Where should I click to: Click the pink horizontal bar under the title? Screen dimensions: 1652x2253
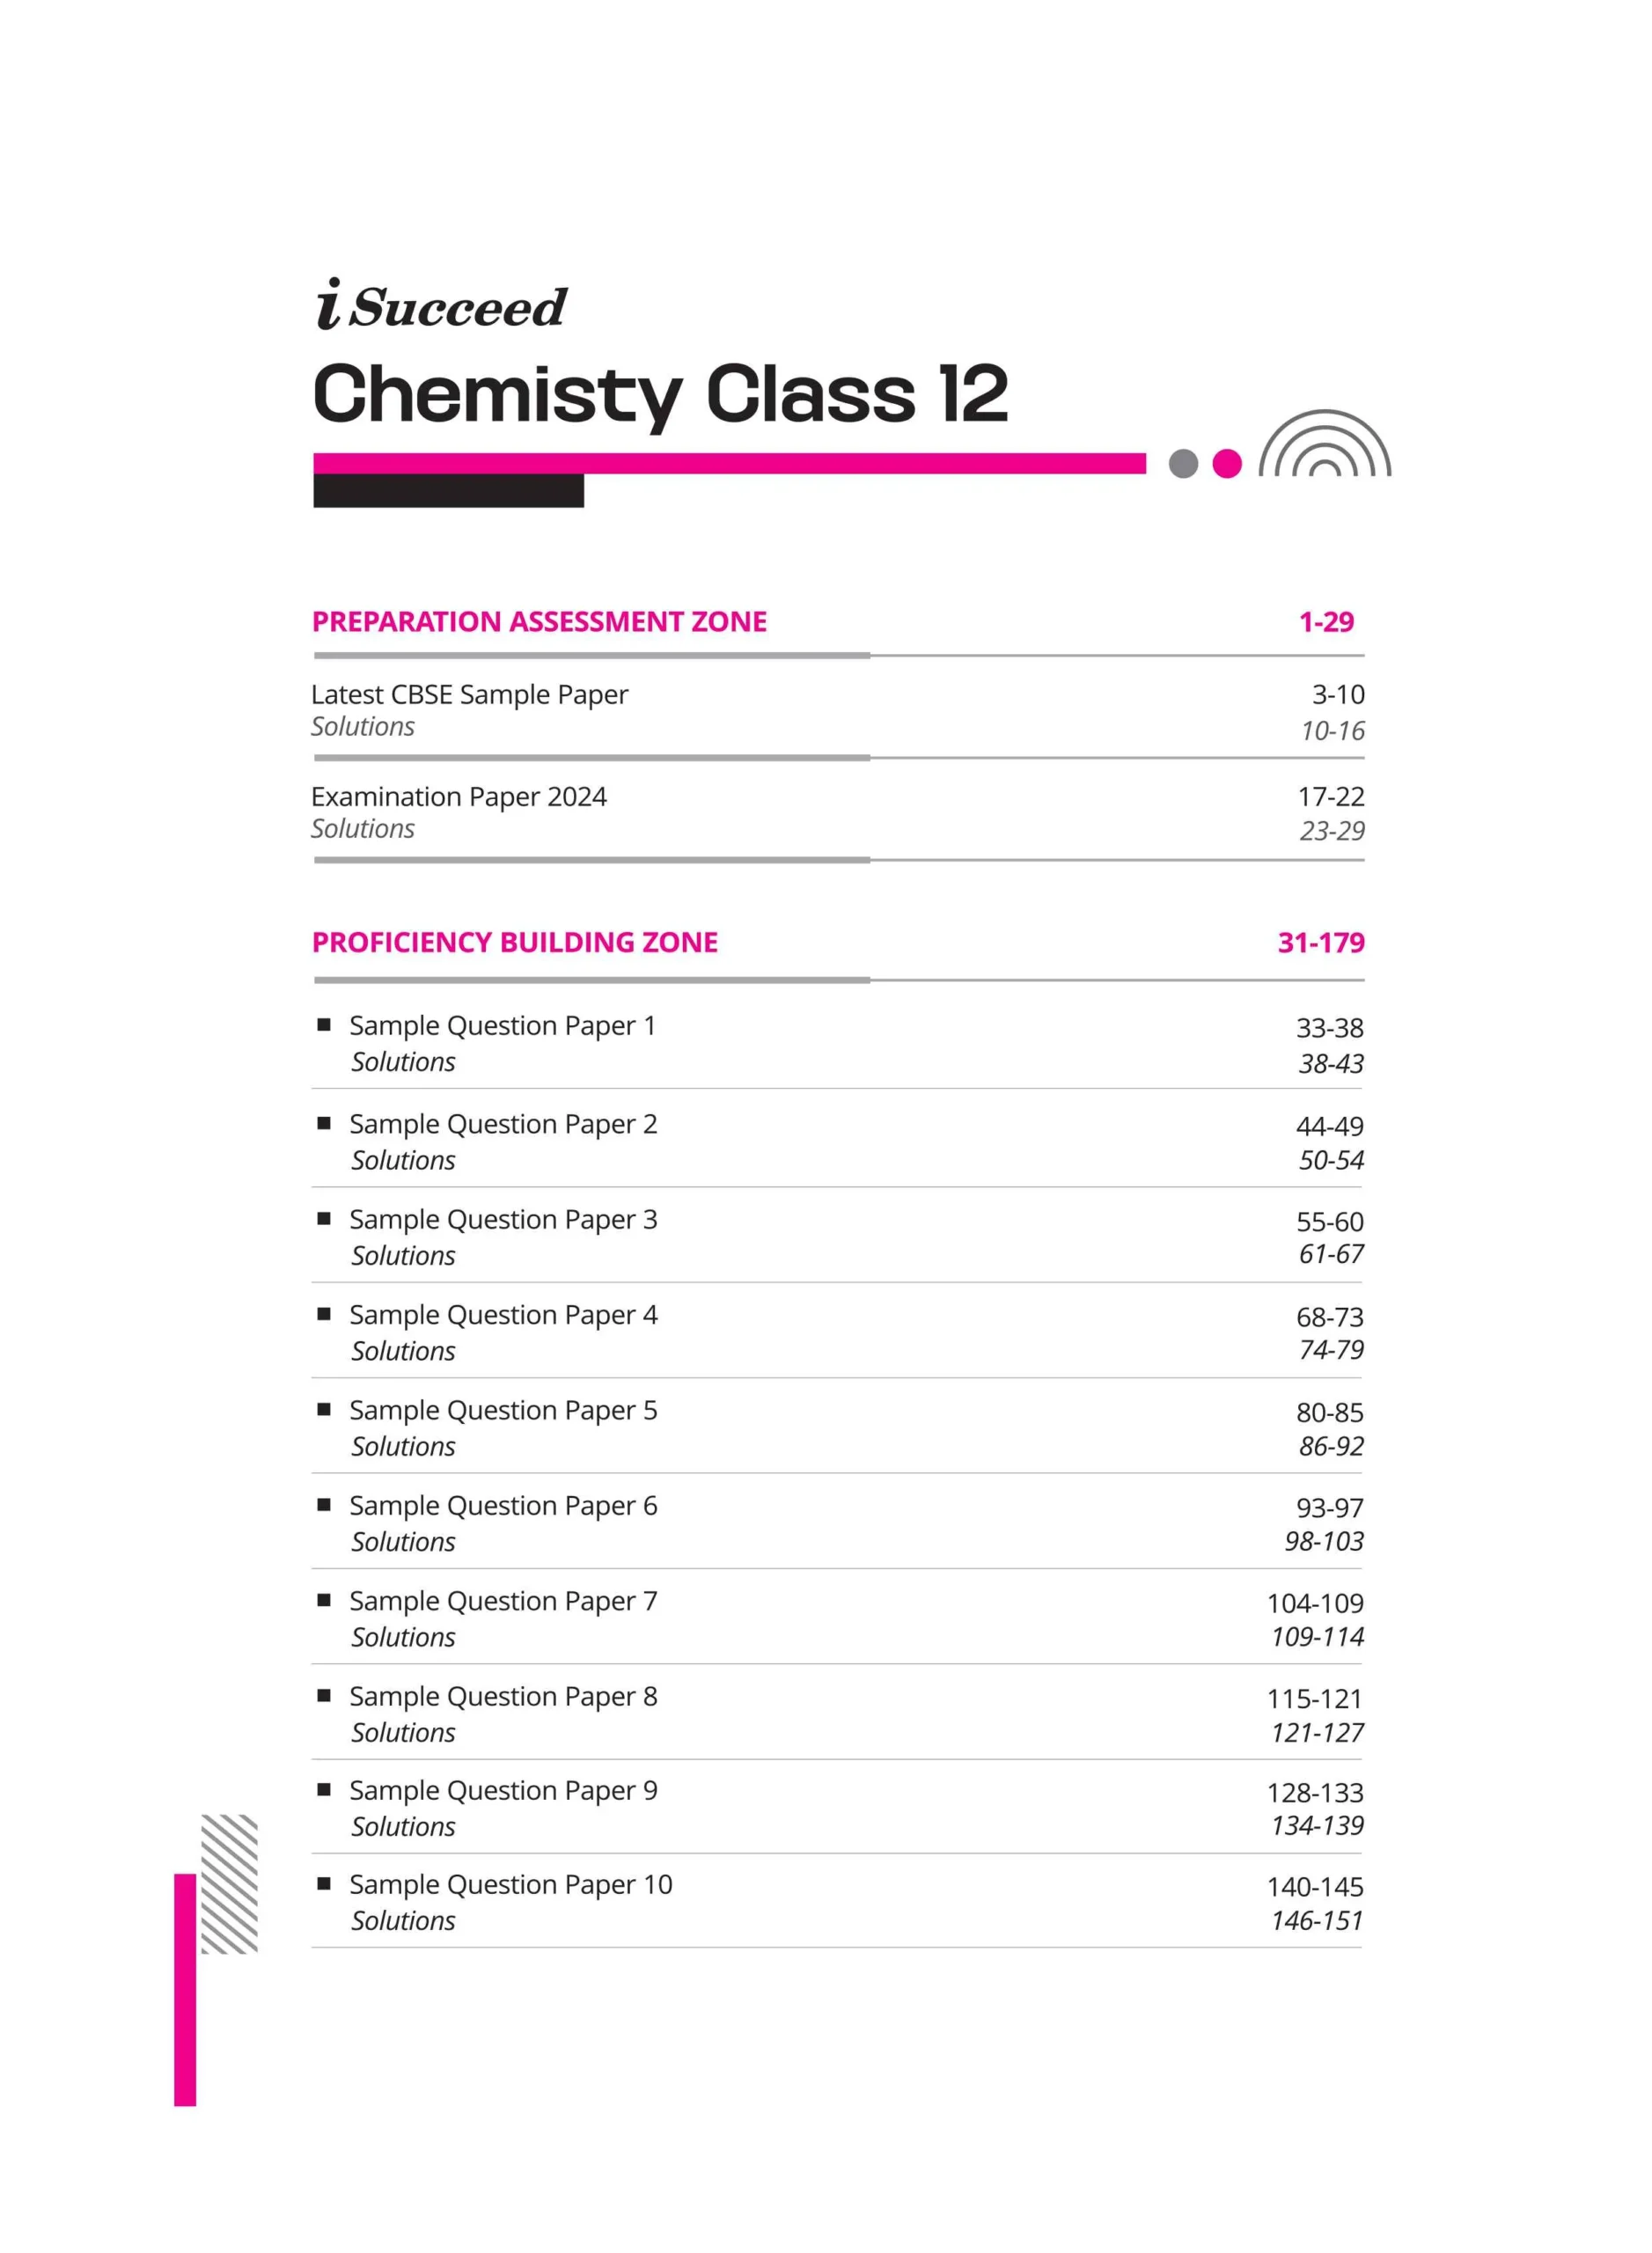click(729, 464)
